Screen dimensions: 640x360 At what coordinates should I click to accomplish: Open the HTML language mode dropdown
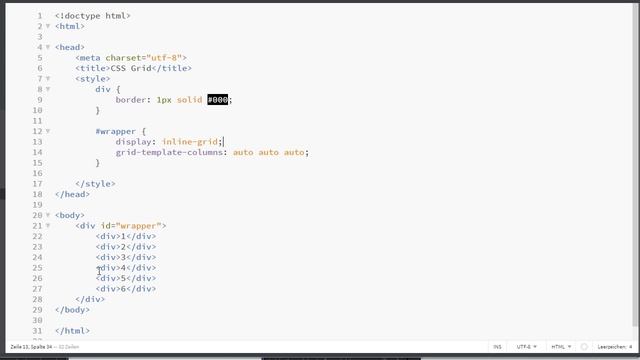[561, 347]
